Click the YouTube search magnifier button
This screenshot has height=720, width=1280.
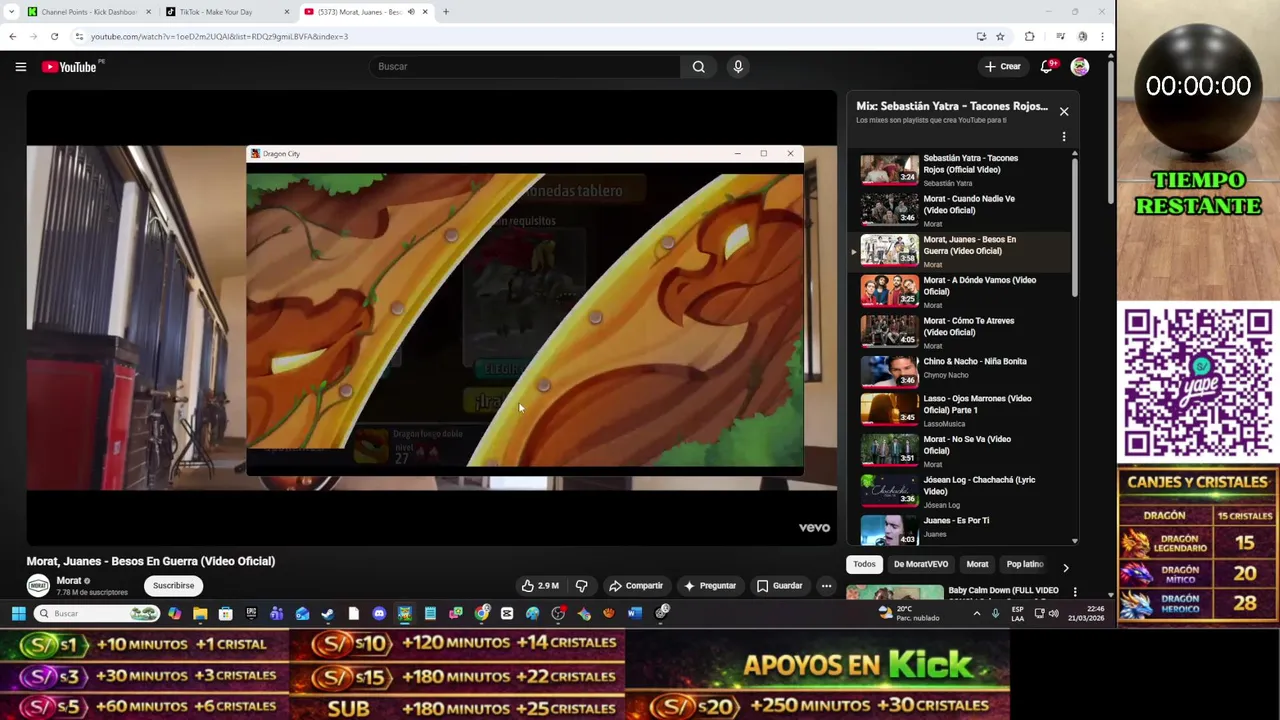click(x=699, y=67)
